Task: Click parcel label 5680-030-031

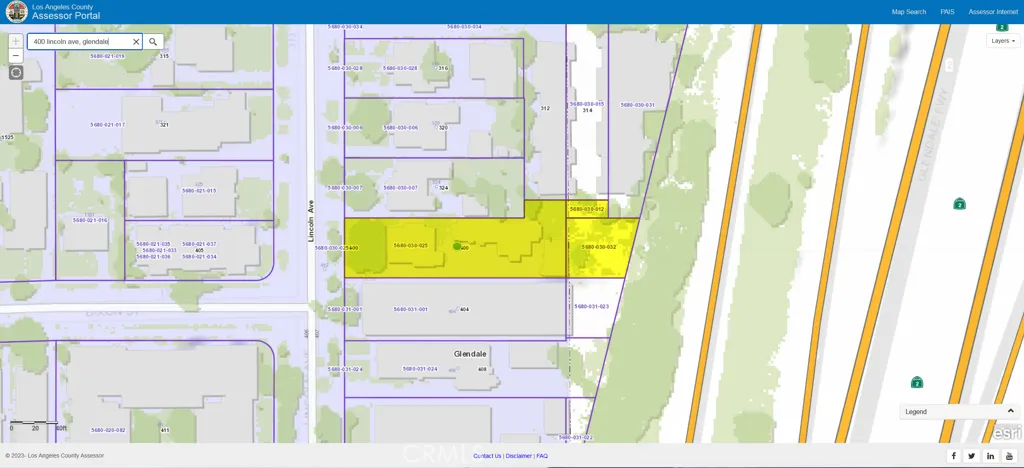Action: click(x=637, y=105)
